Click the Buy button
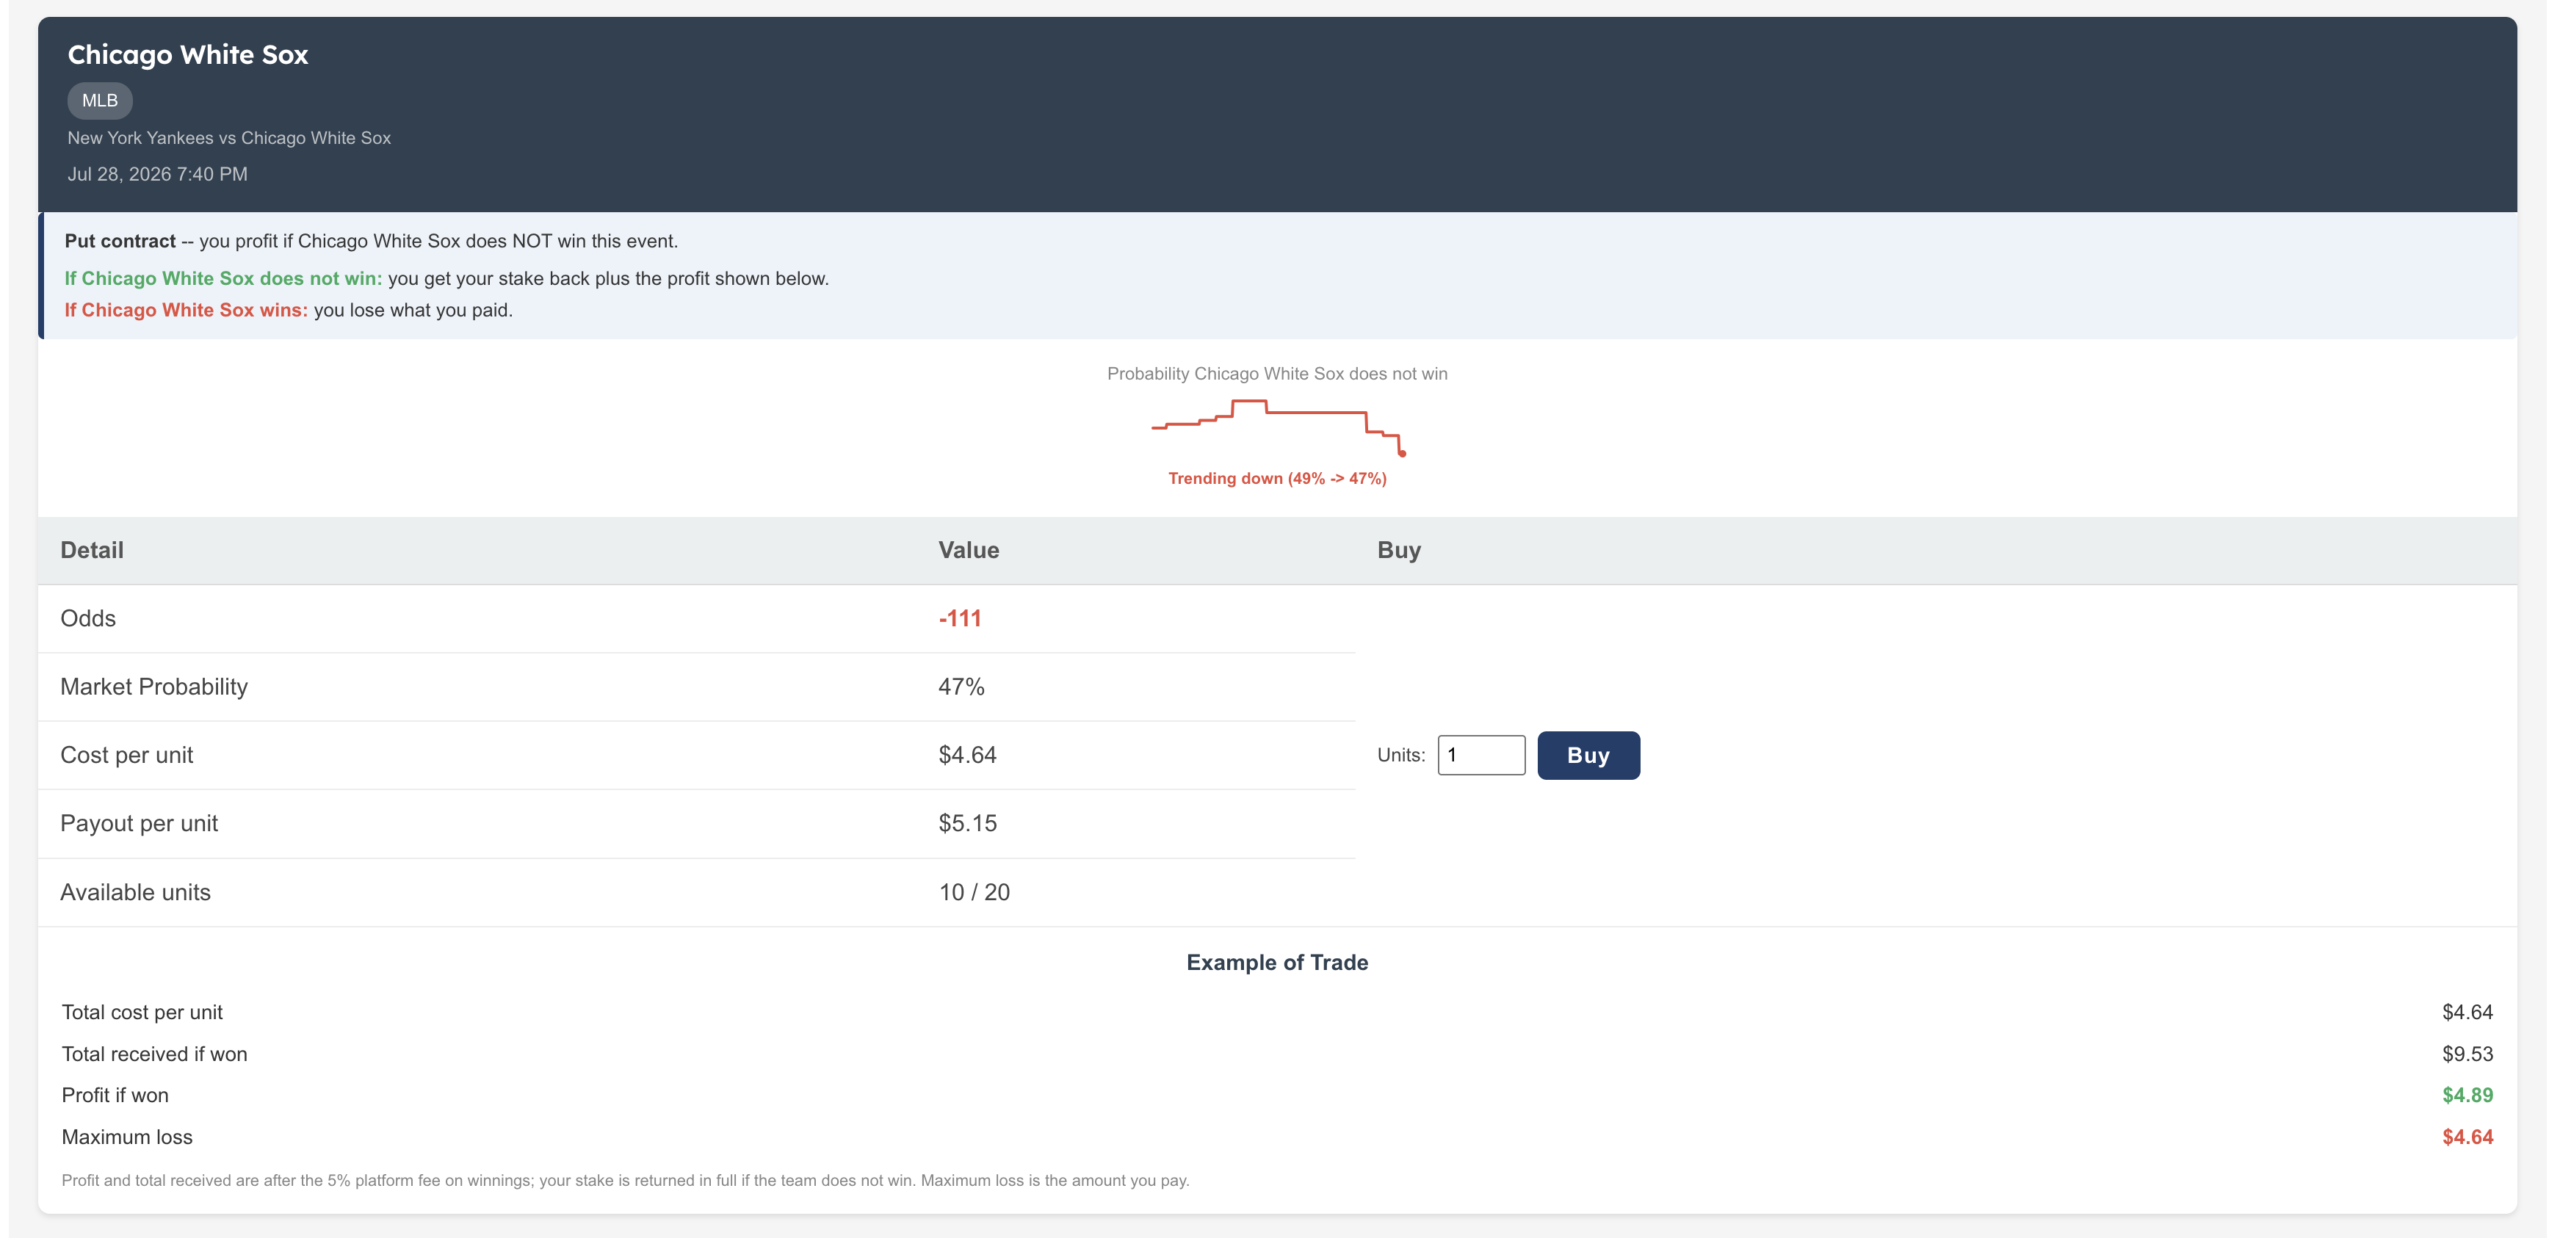 click(x=1588, y=755)
